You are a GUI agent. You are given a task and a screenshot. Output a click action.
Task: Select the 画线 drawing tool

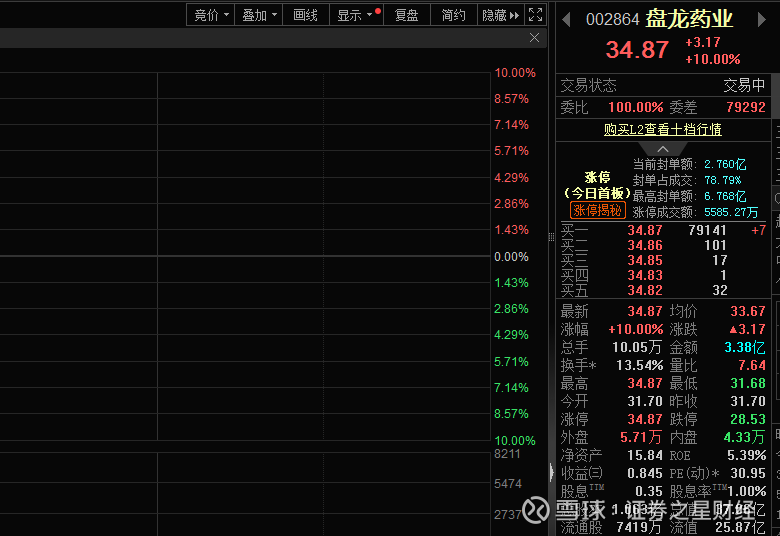pos(305,15)
